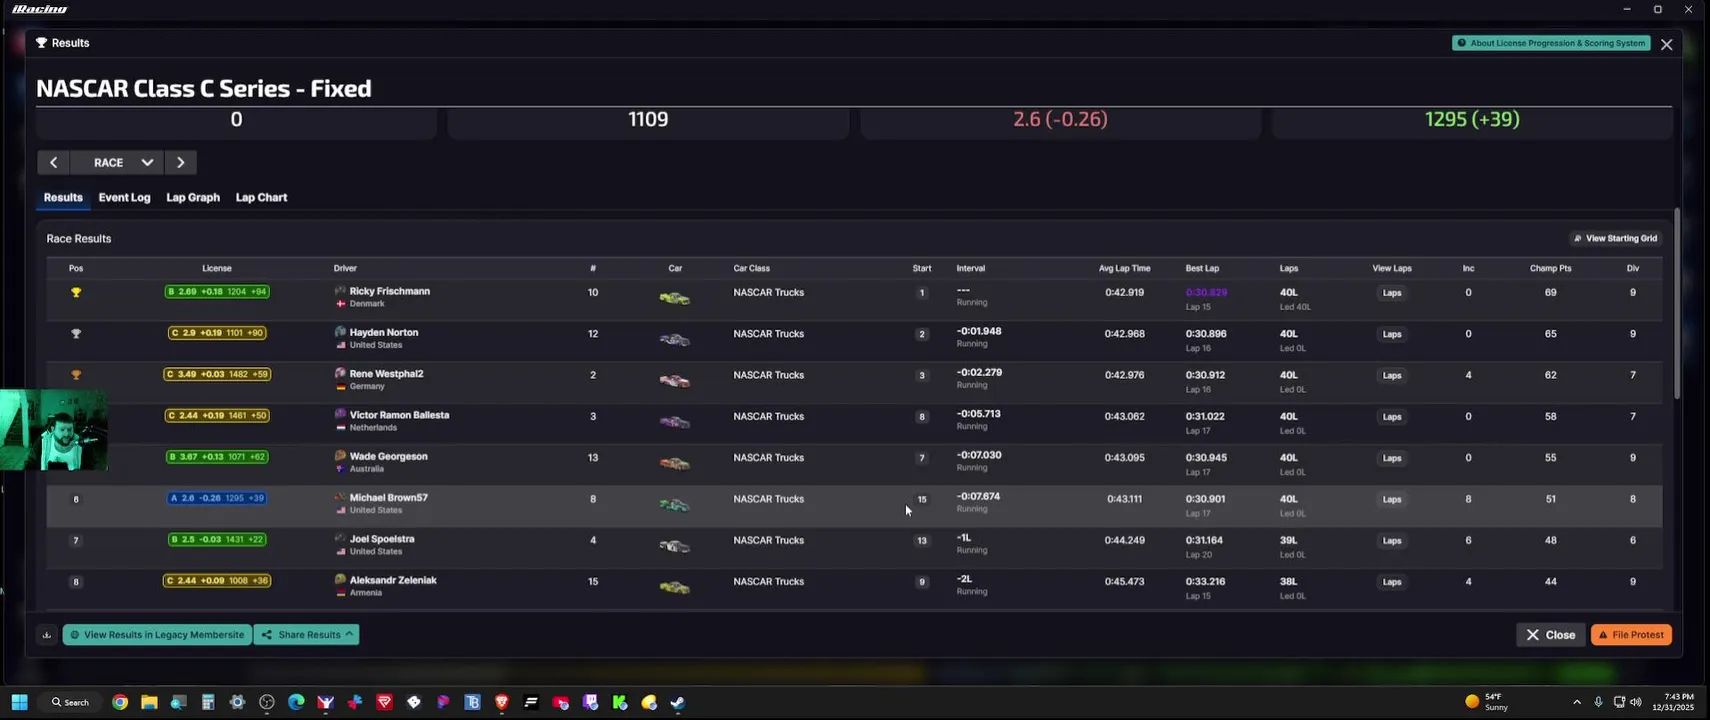Click the microphone tray icon
The height and width of the screenshot is (720, 1710).
click(1598, 702)
